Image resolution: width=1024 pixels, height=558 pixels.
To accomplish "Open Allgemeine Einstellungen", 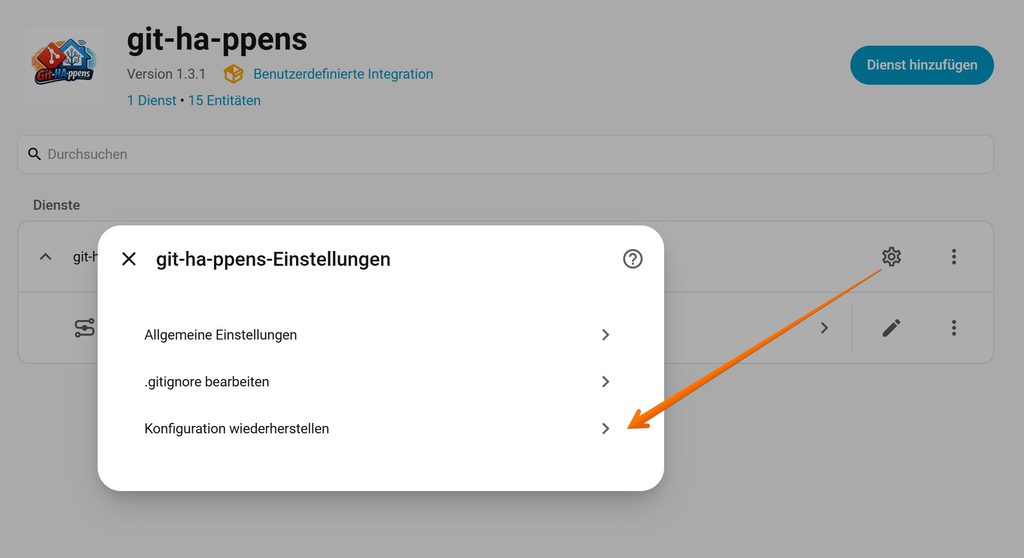I will point(379,335).
